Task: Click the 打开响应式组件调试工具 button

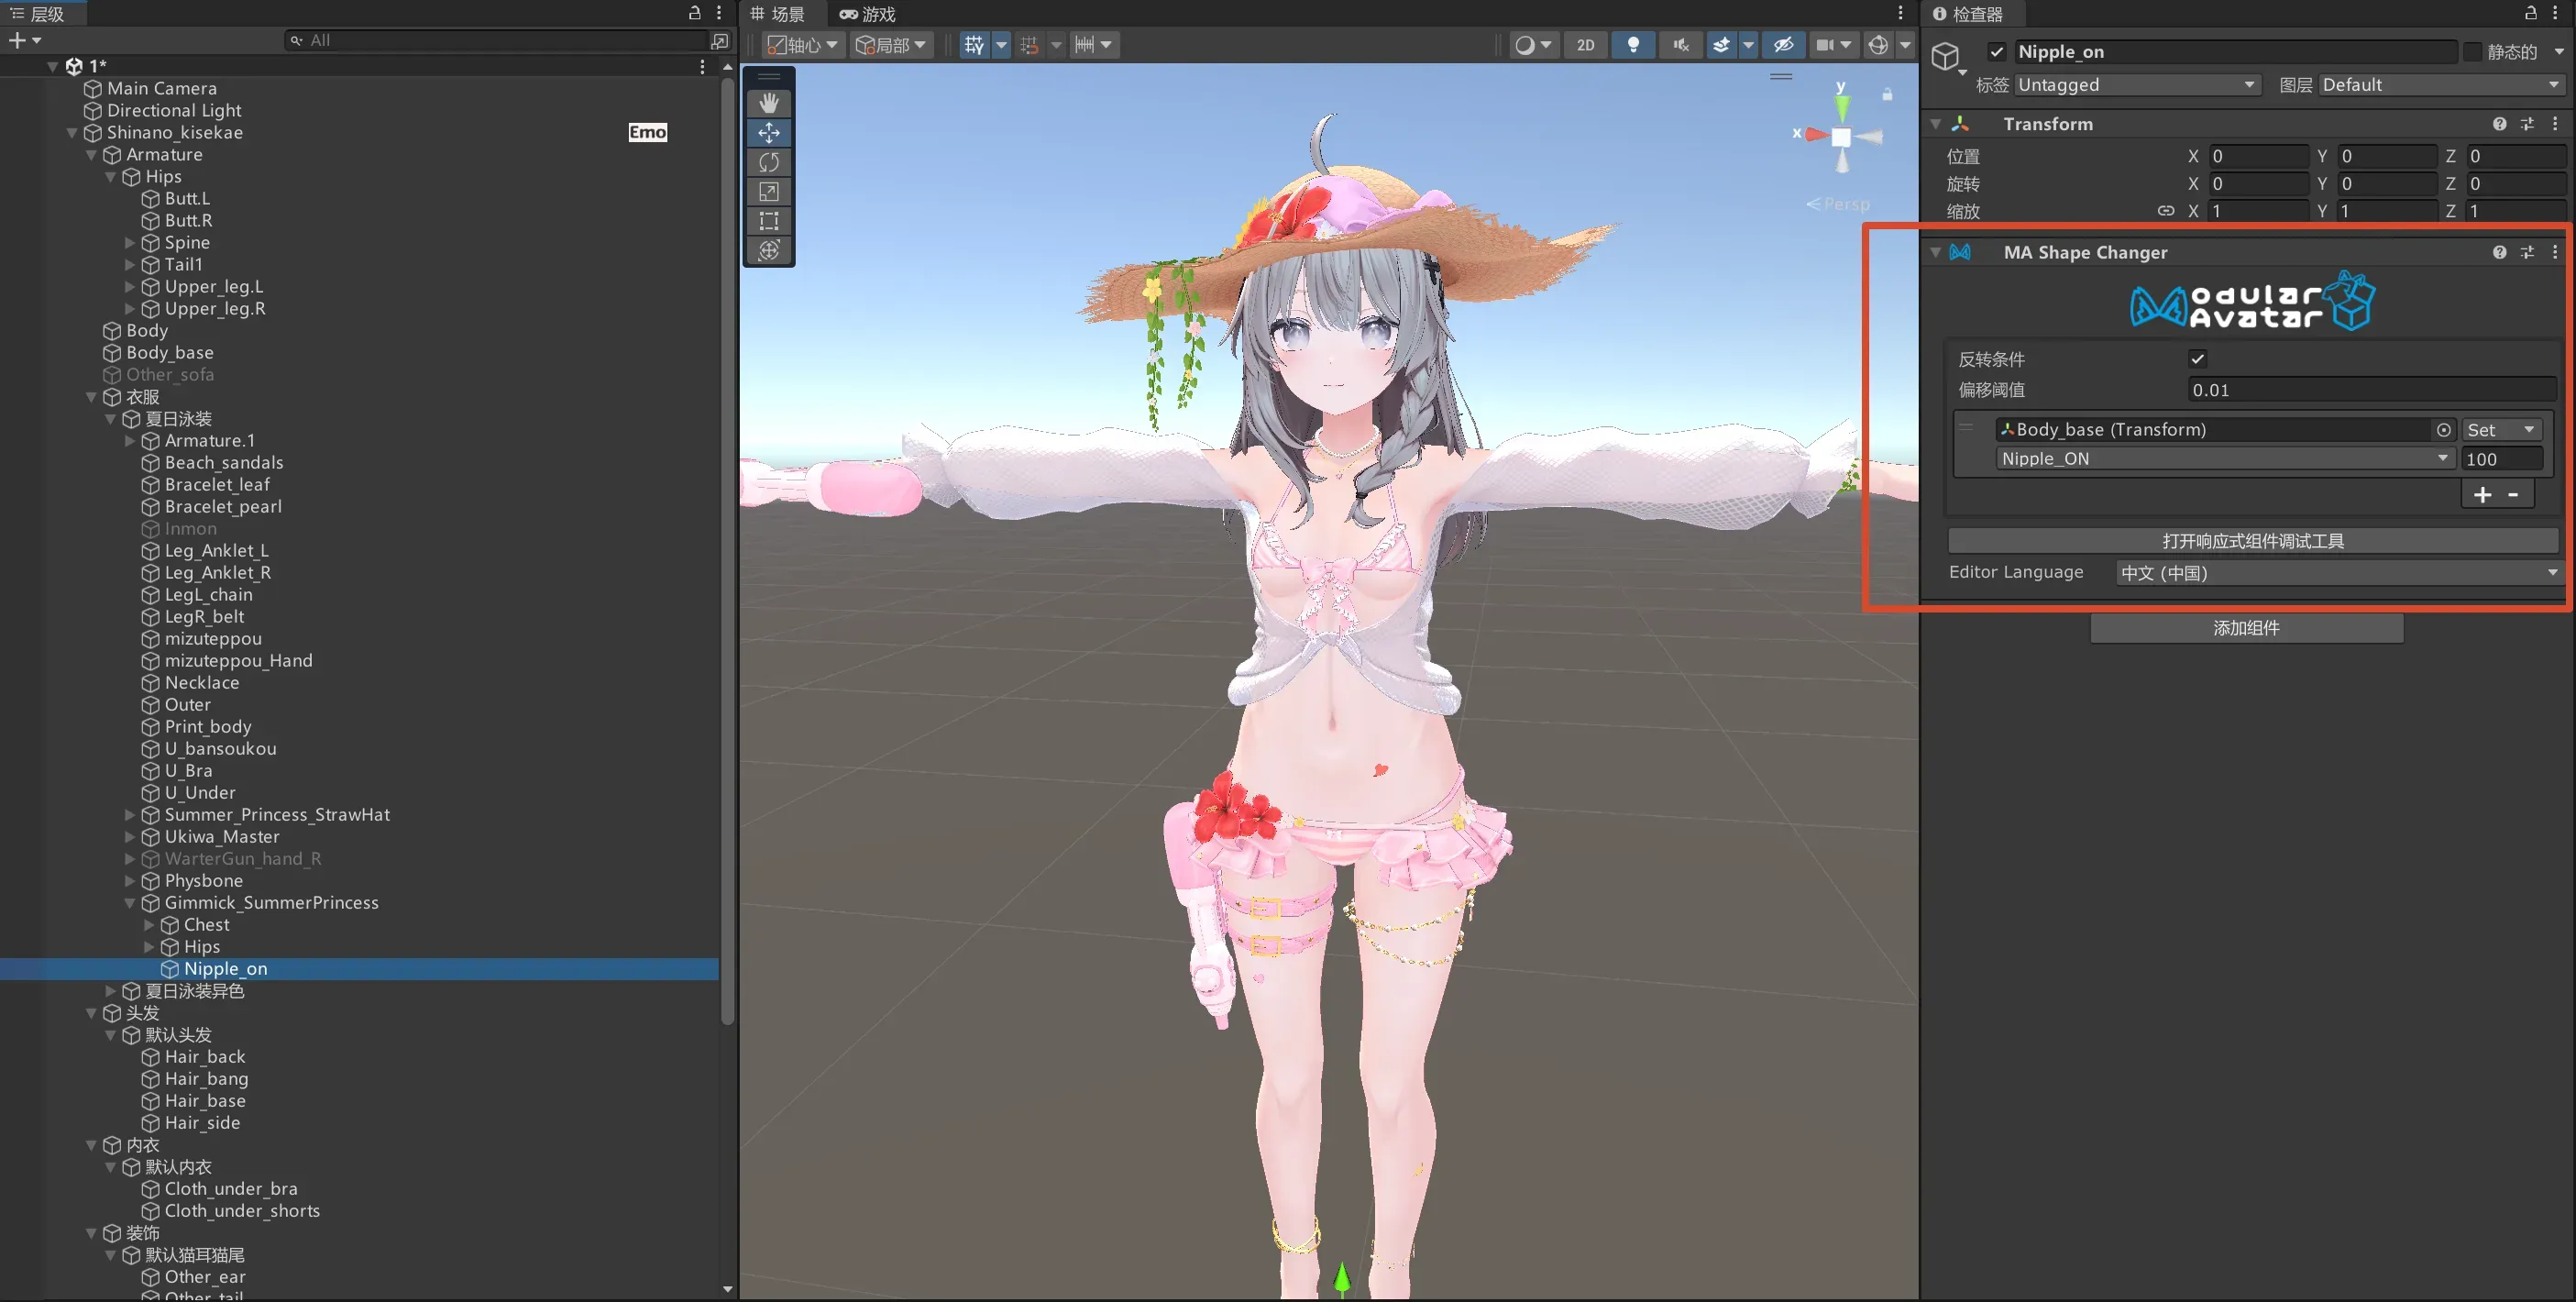Action: pos(2253,540)
